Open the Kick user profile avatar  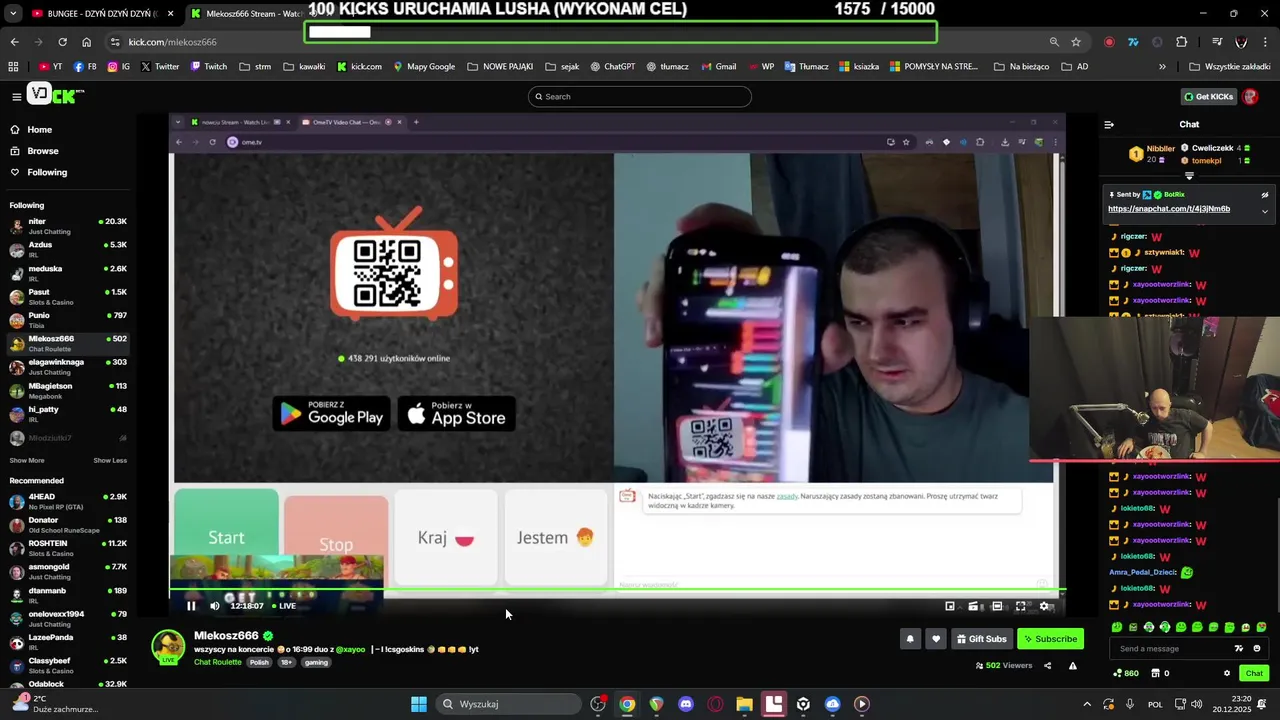1250,97
